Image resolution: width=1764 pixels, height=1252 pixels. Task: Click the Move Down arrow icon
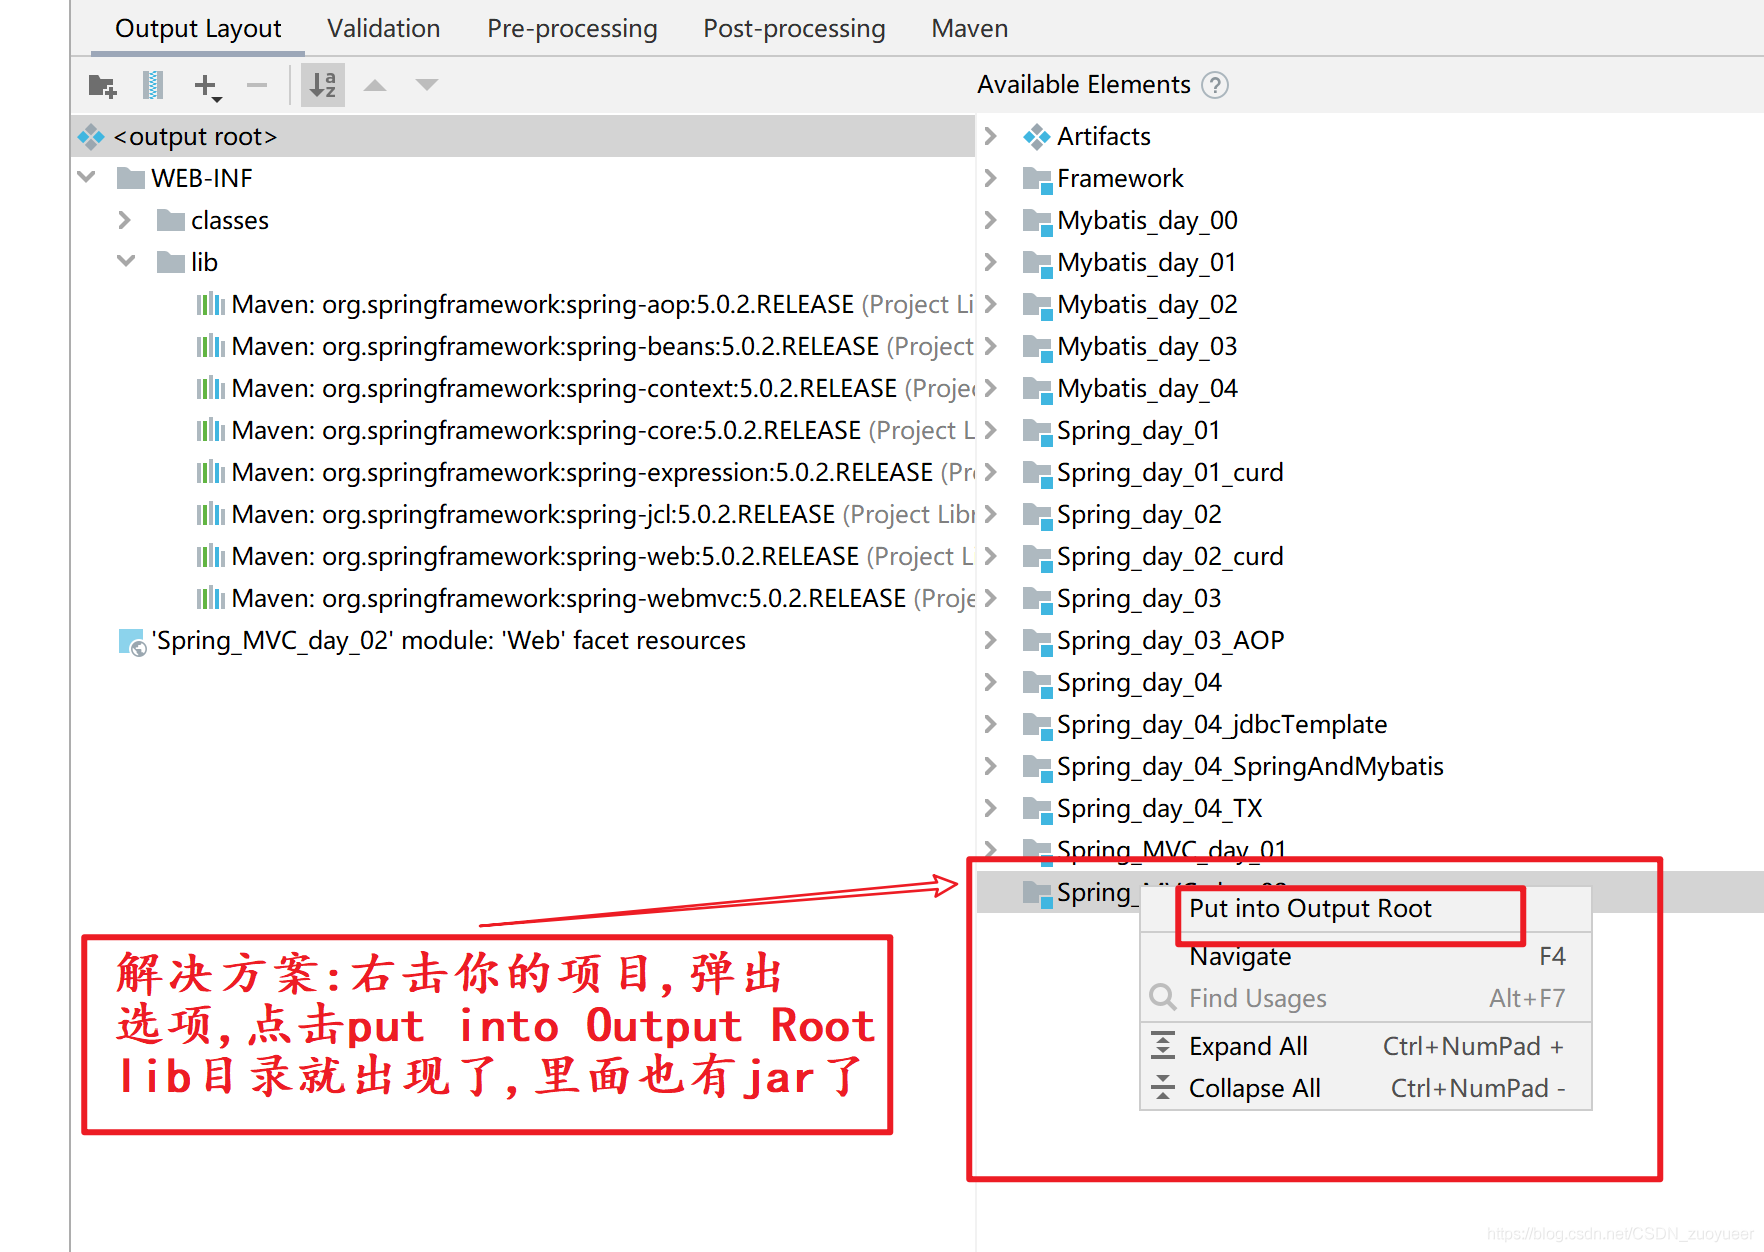pos(427,86)
